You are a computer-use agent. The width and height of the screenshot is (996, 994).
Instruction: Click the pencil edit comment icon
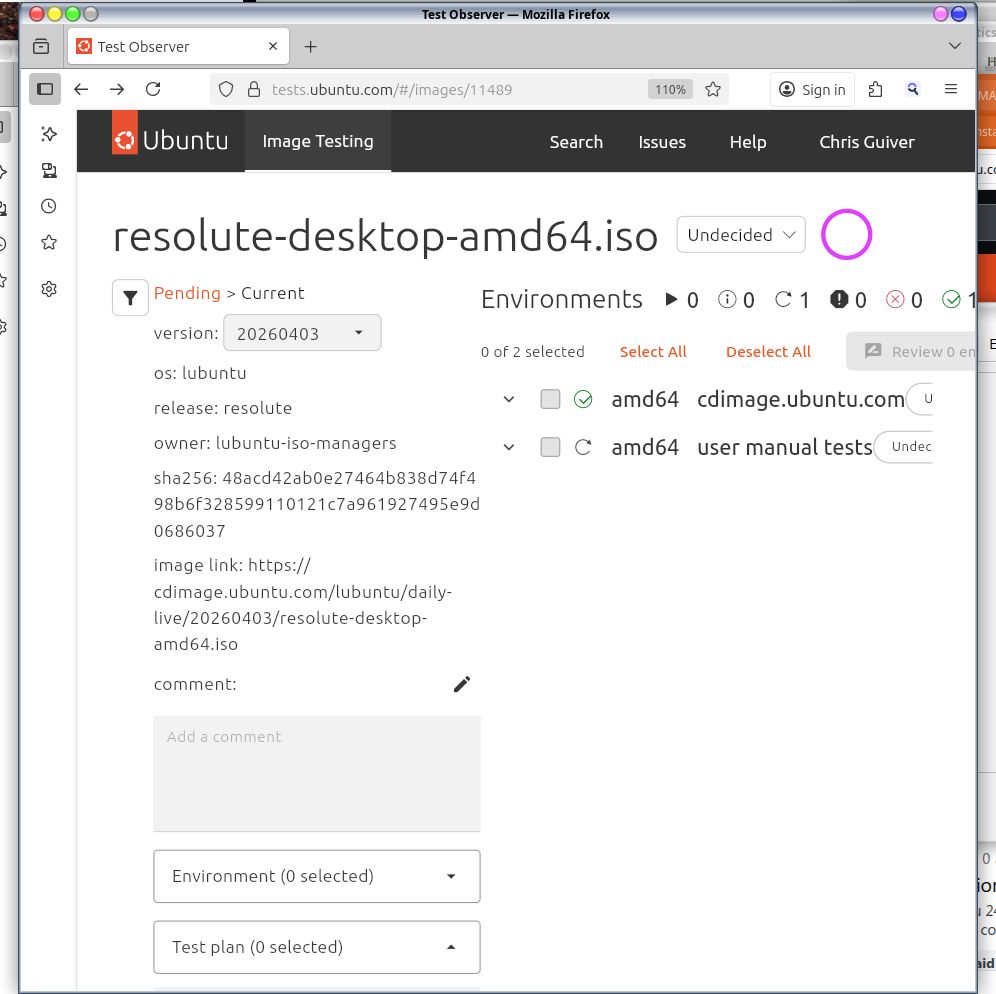(461, 684)
